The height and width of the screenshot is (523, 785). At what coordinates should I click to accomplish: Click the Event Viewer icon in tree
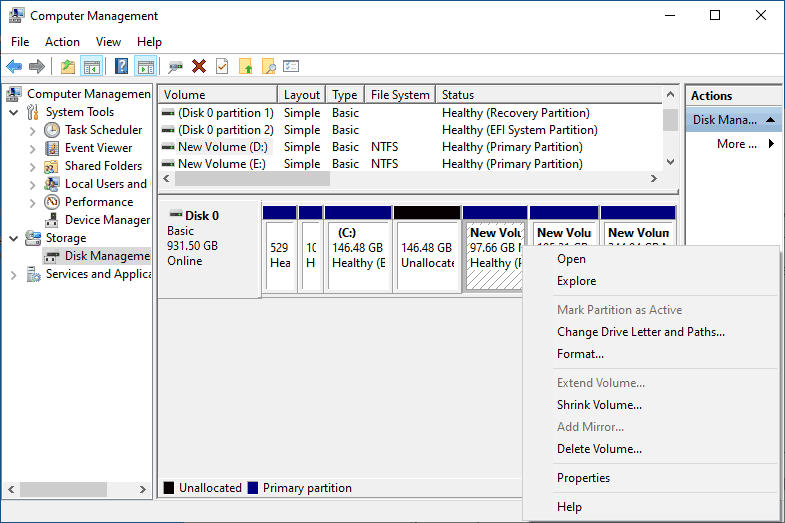[52, 148]
